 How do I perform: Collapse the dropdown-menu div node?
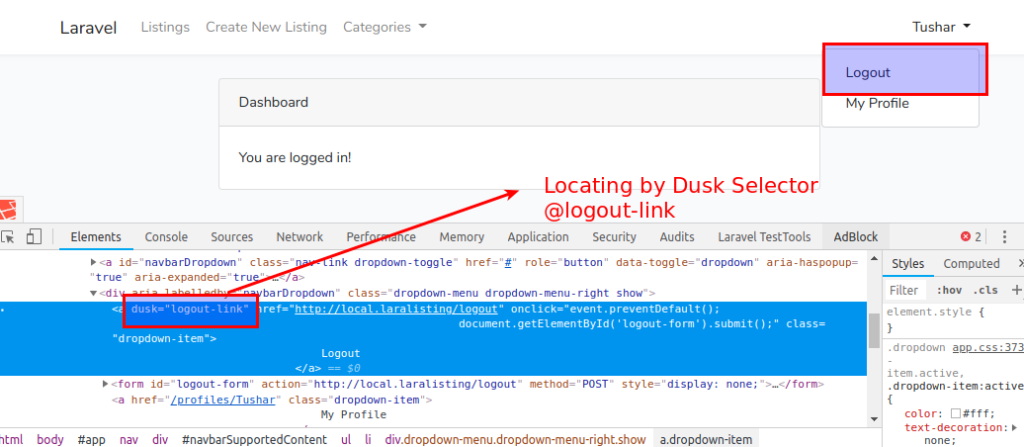pos(93,293)
